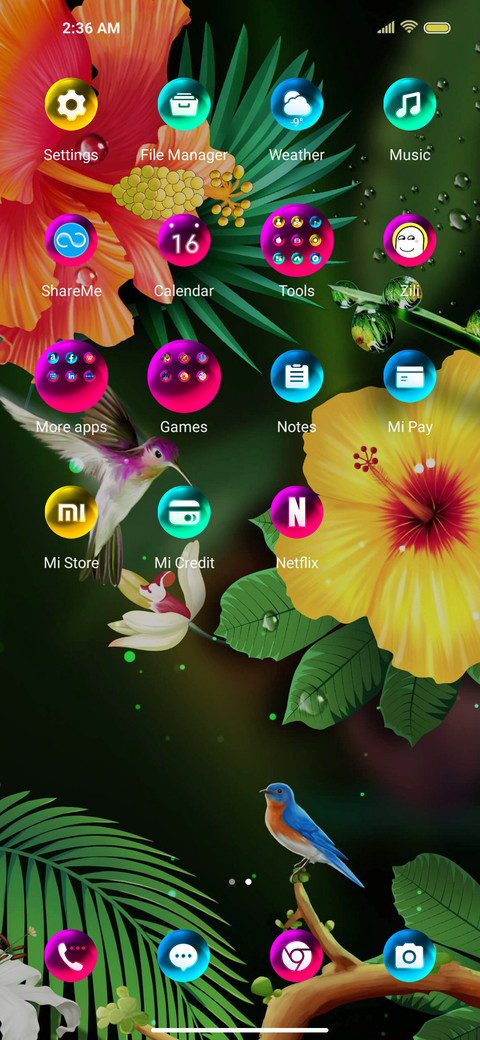Screen dimensions: 480x1040
Task: Open the Calendar app showing 16
Action: tap(184, 240)
